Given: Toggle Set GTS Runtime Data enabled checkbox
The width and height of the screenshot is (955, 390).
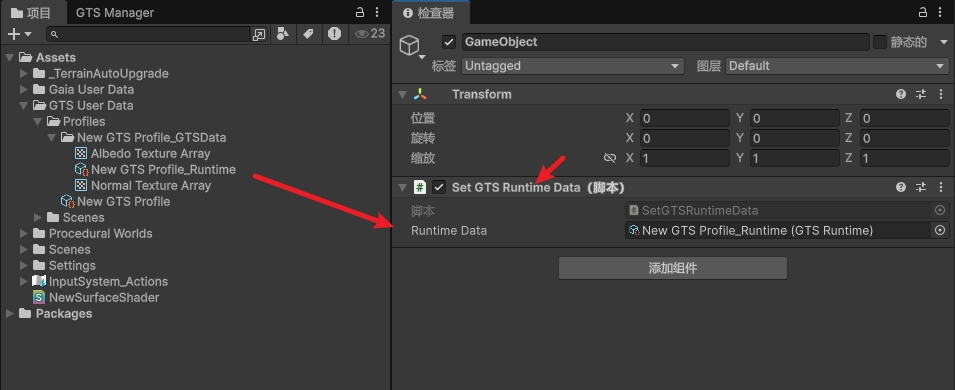Looking at the screenshot, I should (439, 187).
